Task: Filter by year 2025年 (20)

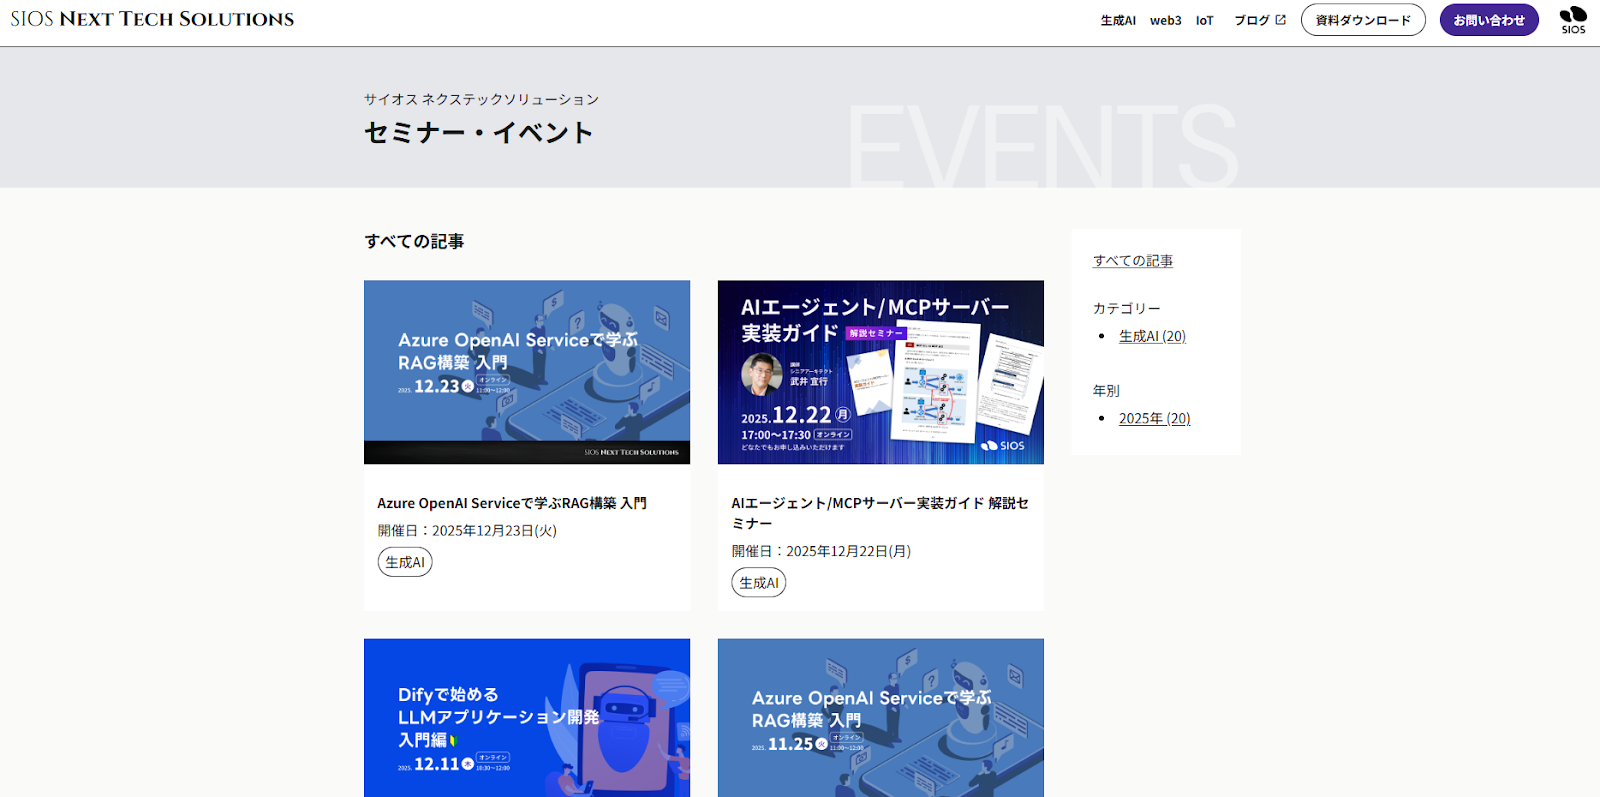Action: click(x=1155, y=418)
